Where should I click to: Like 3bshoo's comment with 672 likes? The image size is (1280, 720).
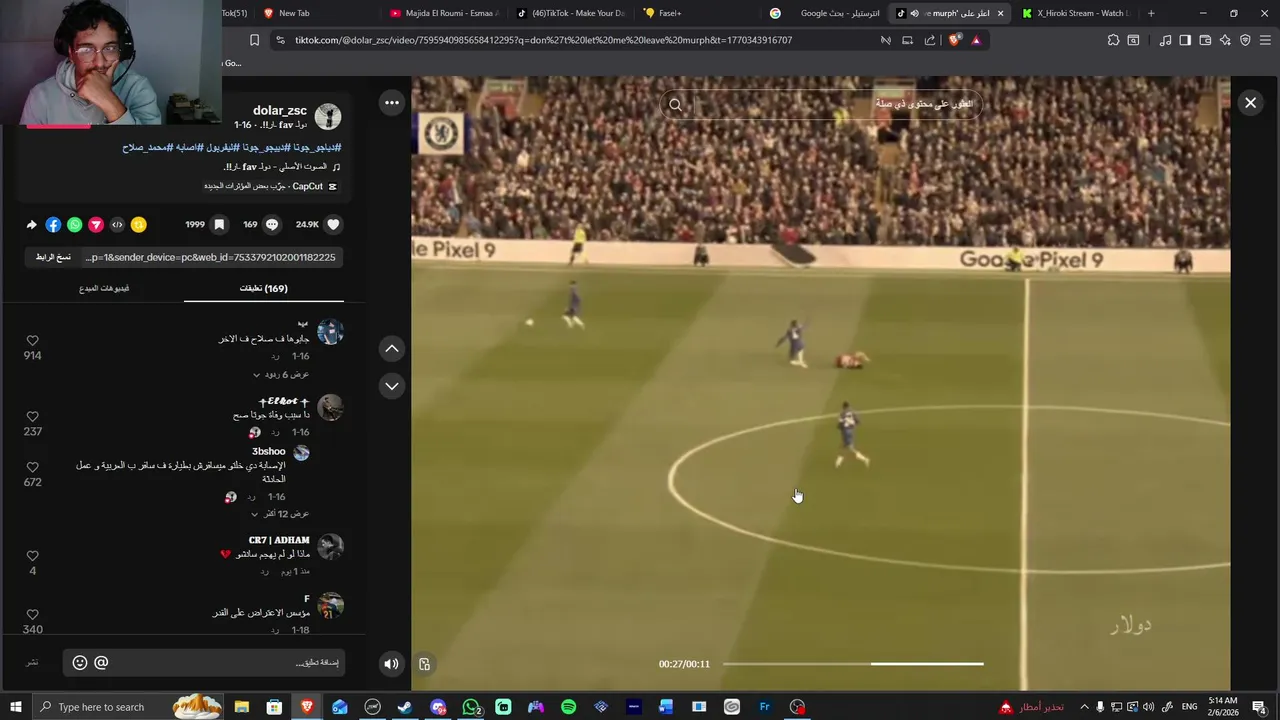pos(32,467)
